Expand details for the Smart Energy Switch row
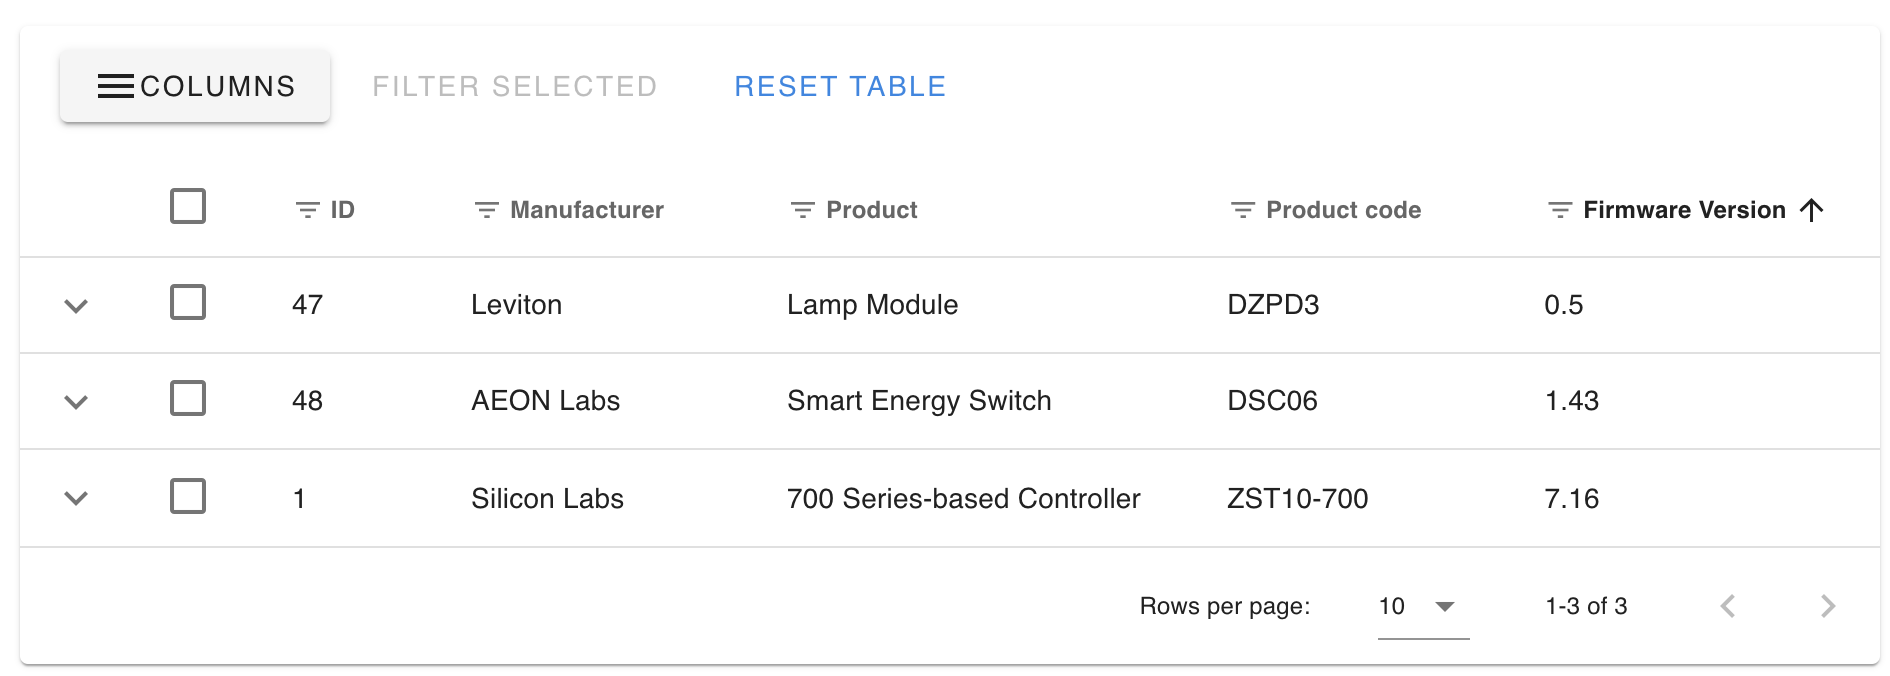 76,402
